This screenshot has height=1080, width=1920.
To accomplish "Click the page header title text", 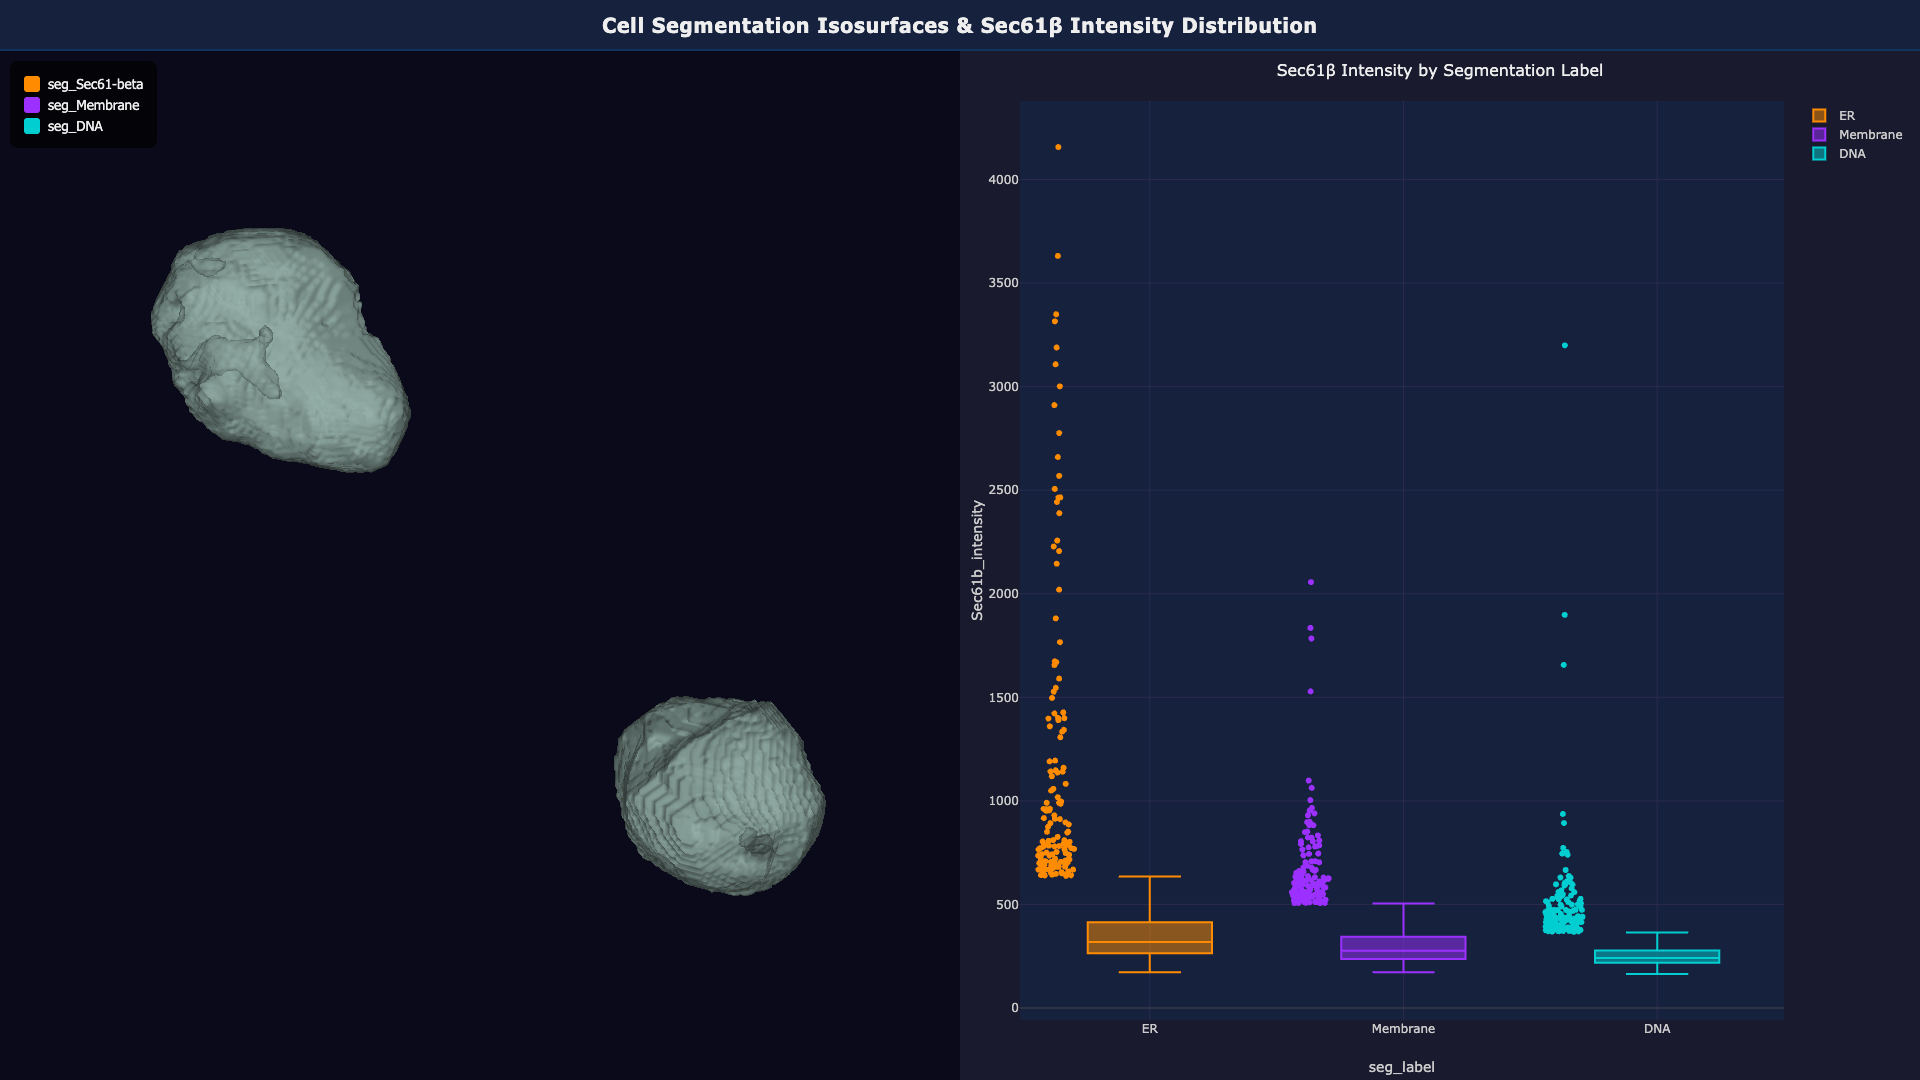I will [959, 26].
